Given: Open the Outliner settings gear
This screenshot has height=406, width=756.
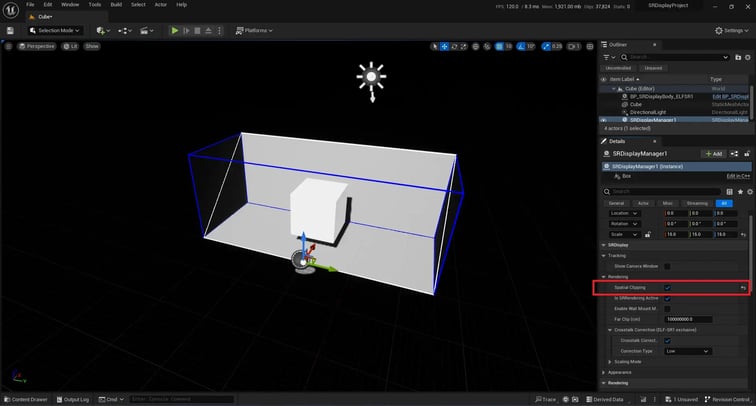Looking at the screenshot, I should [748, 57].
